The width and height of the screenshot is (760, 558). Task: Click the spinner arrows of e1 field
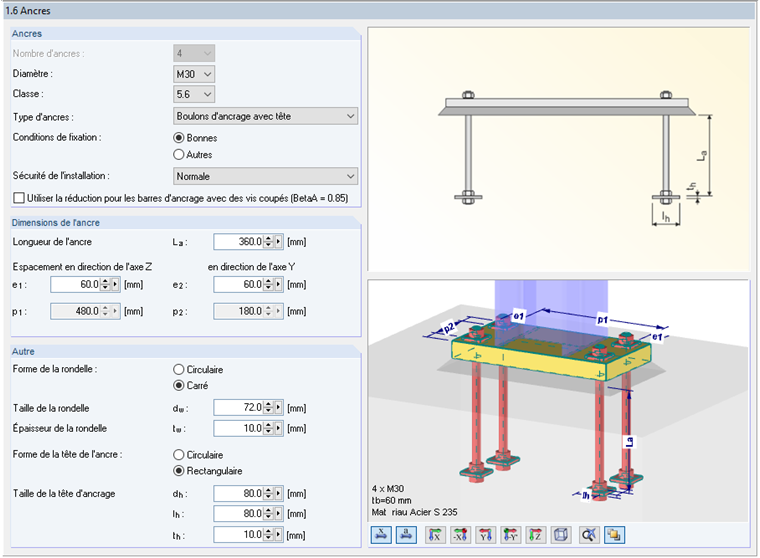105,284
